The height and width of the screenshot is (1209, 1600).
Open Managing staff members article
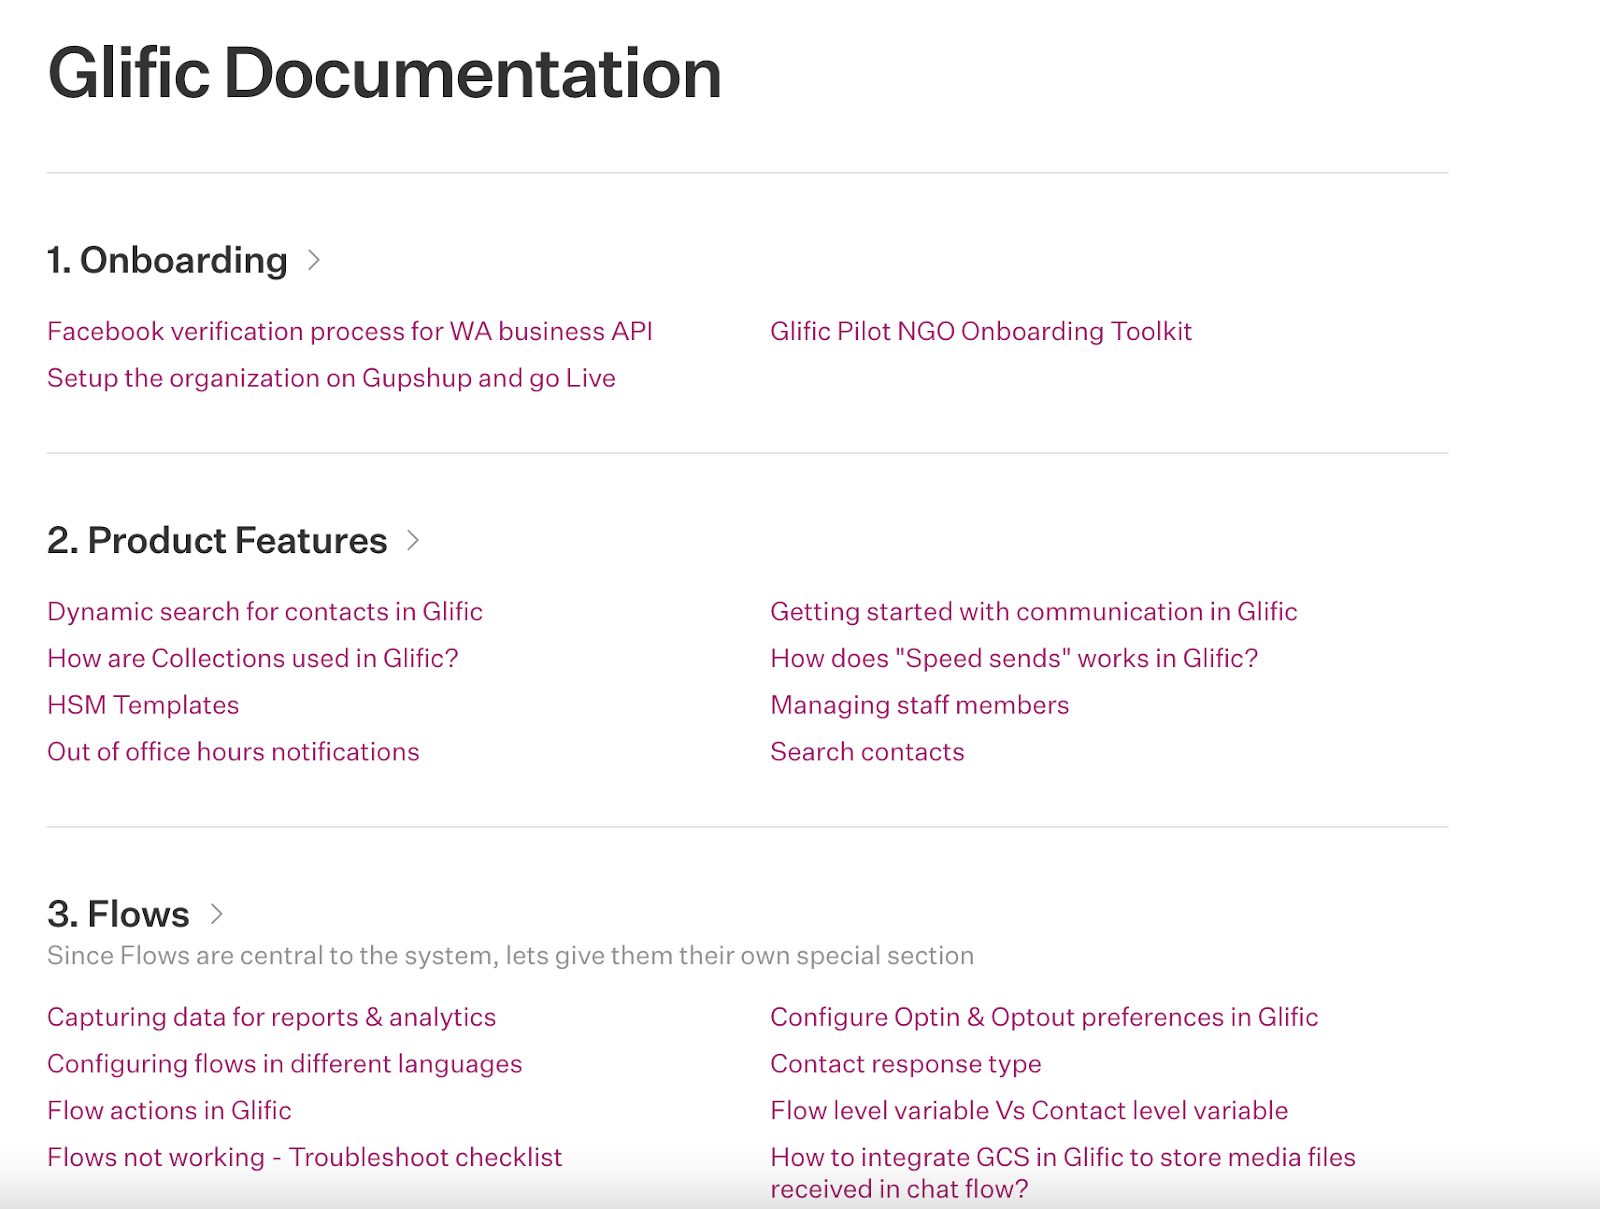point(920,705)
